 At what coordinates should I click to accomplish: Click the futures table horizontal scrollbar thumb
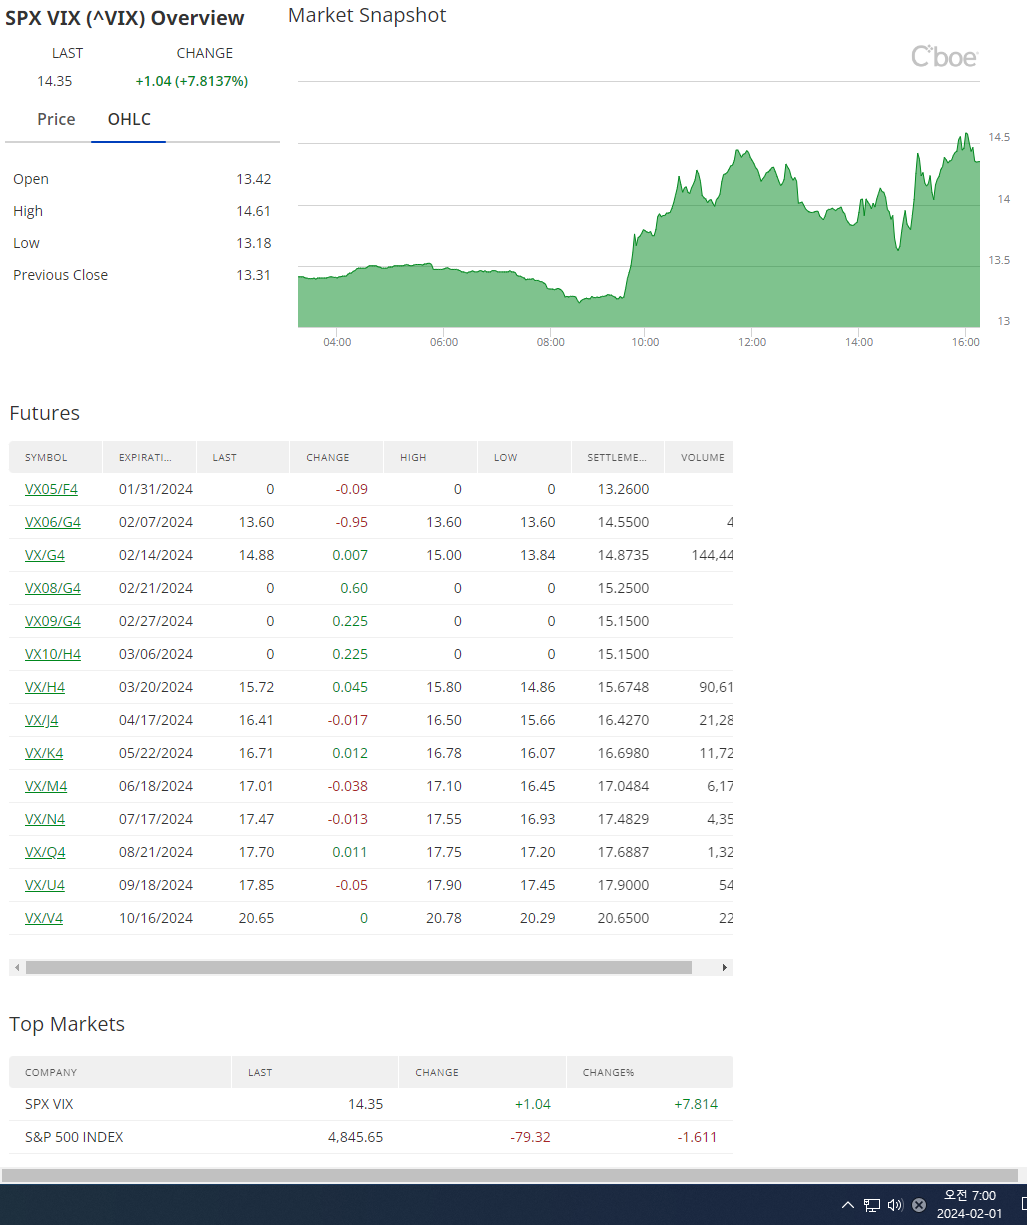[358, 968]
